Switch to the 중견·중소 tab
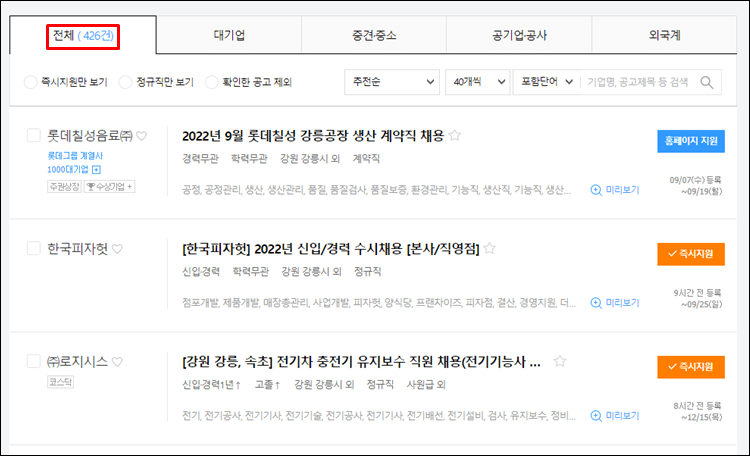This screenshot has height=456, width=750. pos(374,35)
